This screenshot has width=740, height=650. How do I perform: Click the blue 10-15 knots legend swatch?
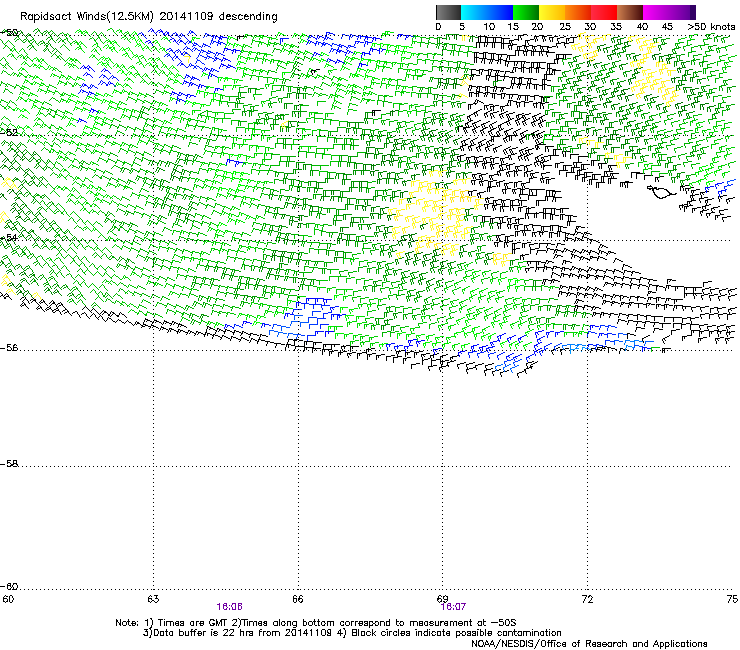coord(500,12)
